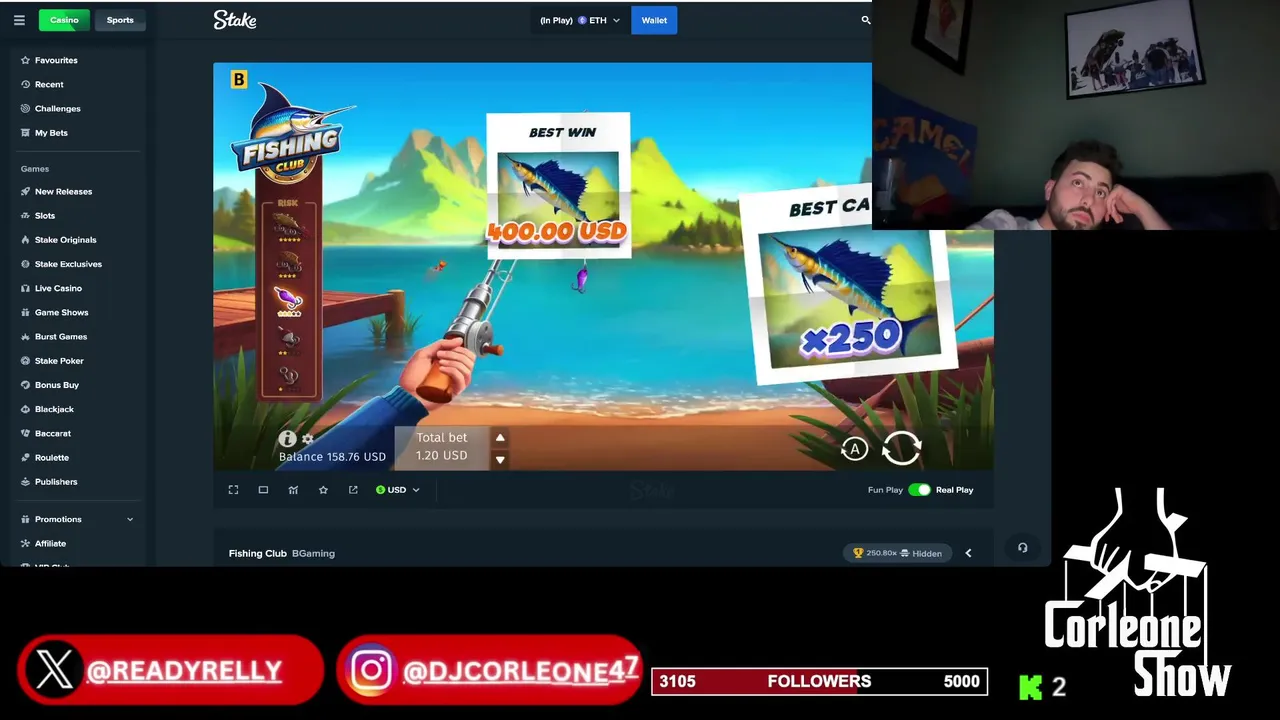Click the Total bet field
The width and height of the screenshot is (1280, 720).
442,447
